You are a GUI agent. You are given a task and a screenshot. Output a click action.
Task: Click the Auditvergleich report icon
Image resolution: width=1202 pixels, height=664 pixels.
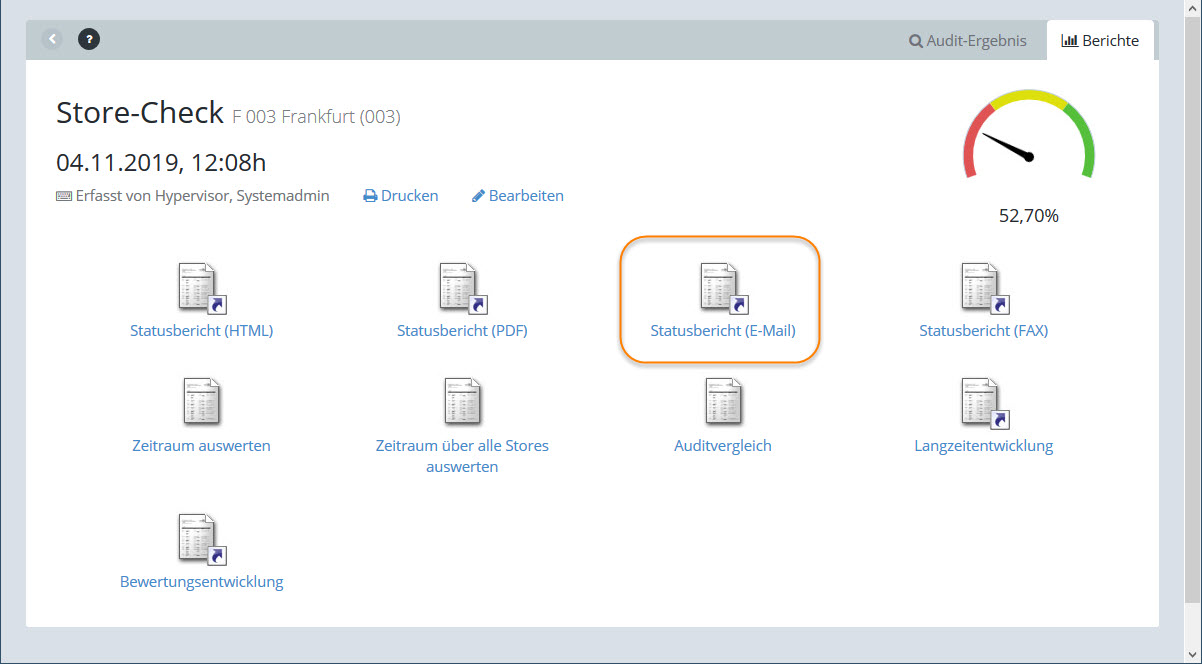point(723,402)
